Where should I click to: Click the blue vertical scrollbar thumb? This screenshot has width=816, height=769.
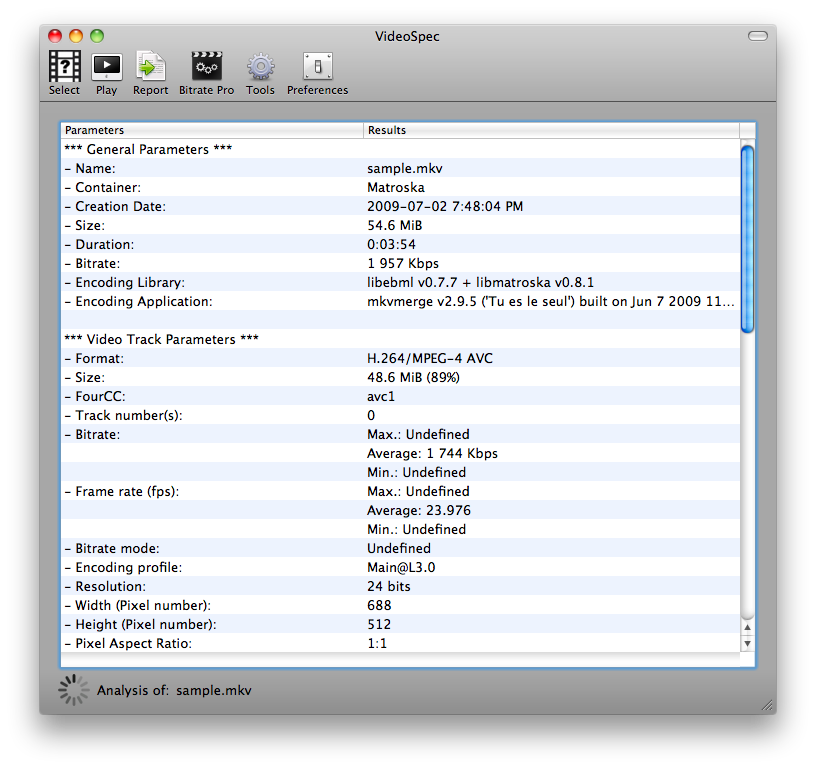pos(747,238)
